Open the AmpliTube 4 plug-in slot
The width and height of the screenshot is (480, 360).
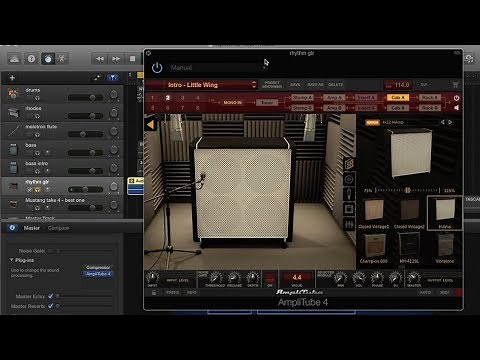98,274
